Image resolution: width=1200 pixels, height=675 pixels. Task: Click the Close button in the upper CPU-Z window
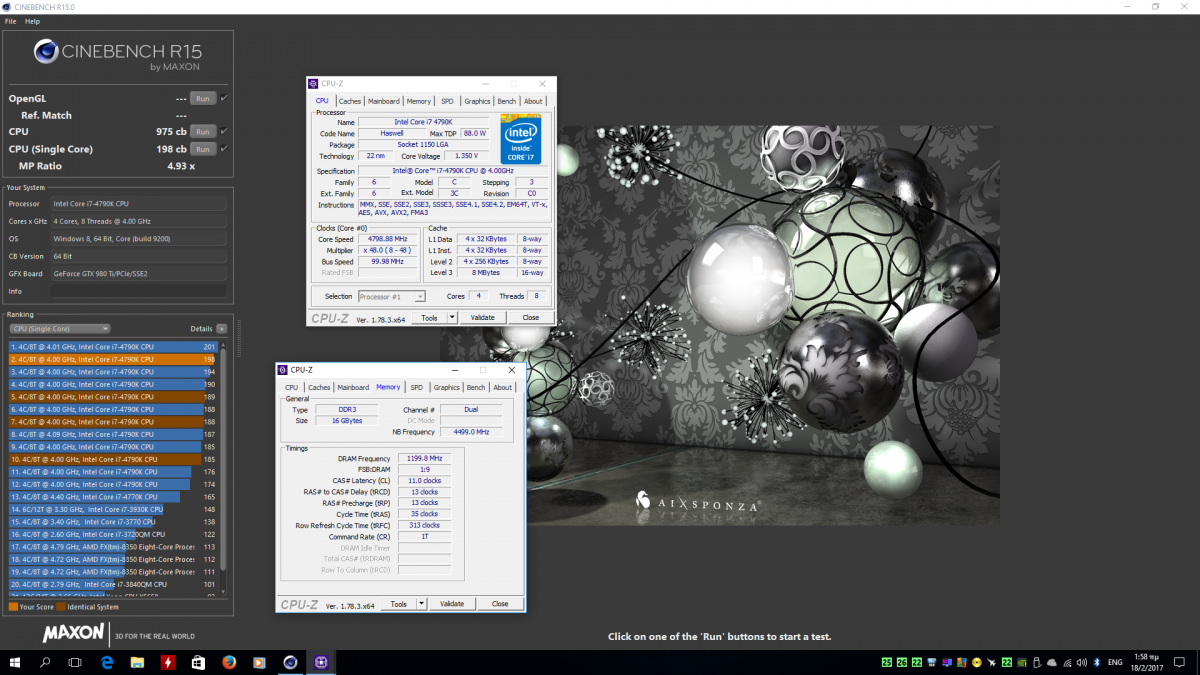click(531, 317)
